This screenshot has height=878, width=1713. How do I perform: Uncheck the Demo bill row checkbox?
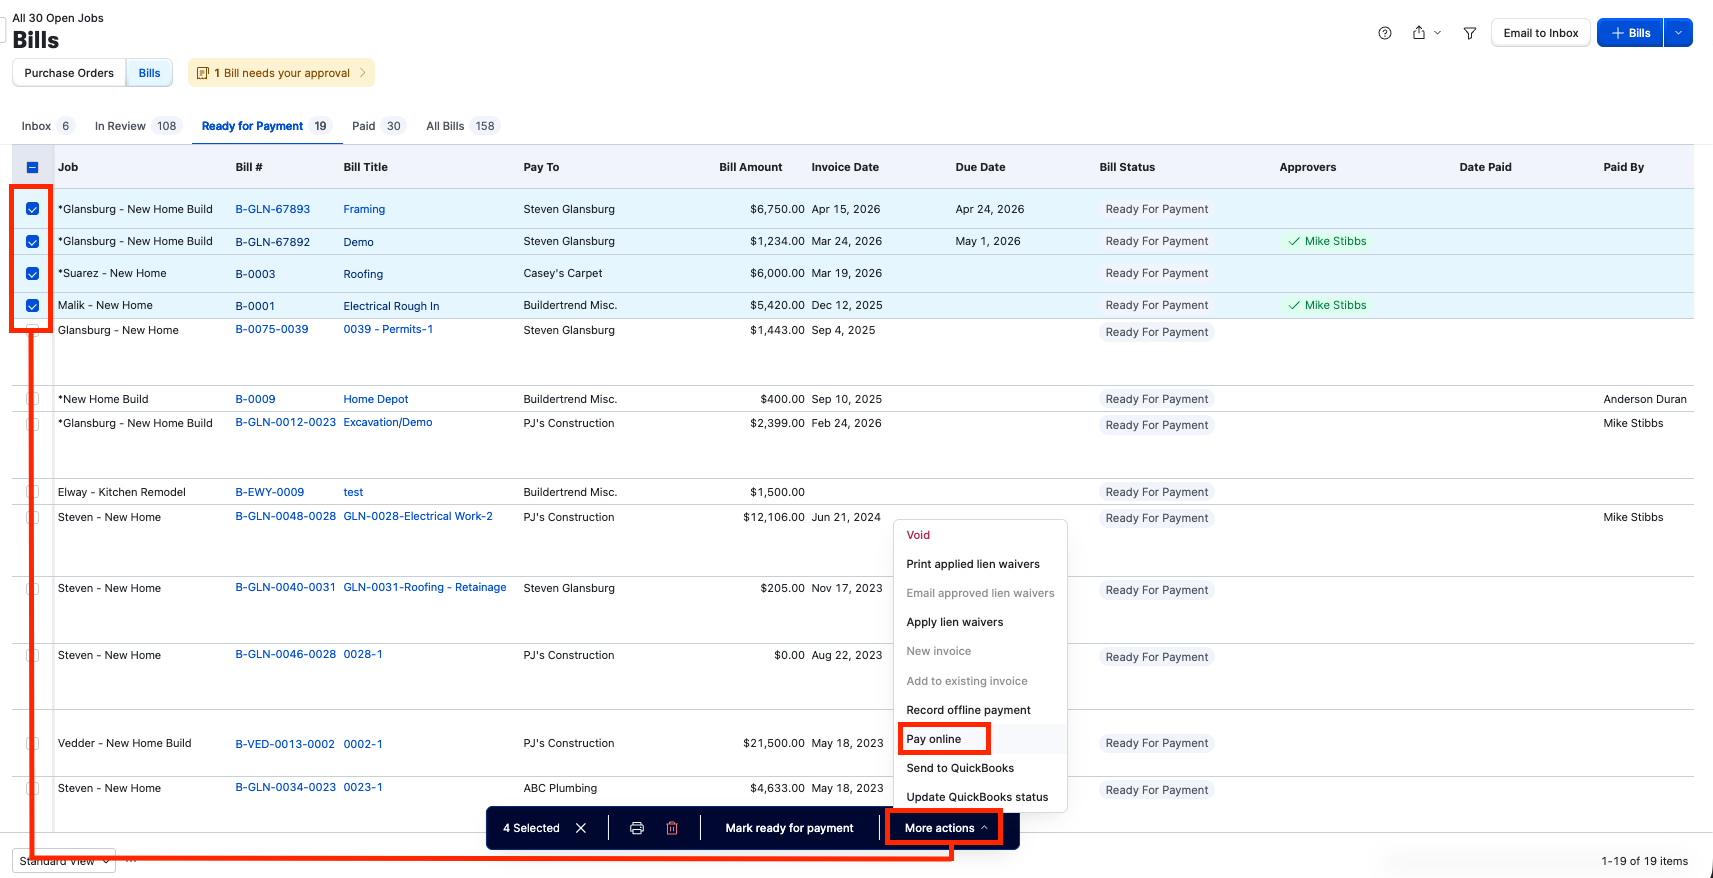(x=32, y=241)
